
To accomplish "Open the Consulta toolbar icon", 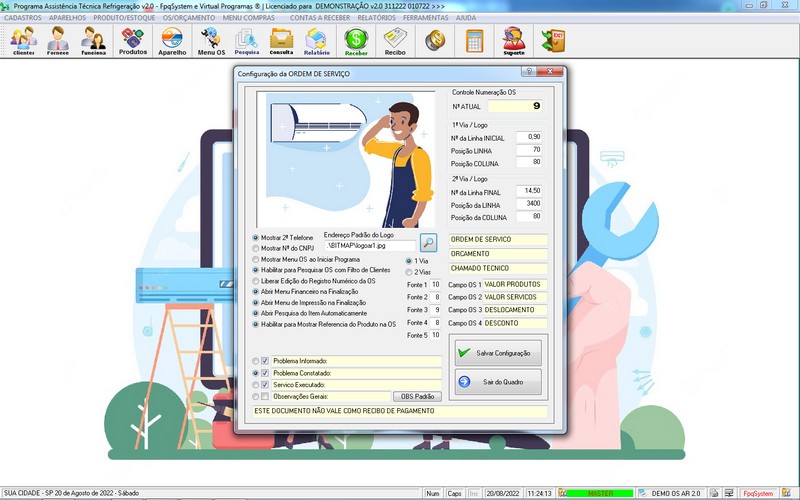I will coord(281,41).
